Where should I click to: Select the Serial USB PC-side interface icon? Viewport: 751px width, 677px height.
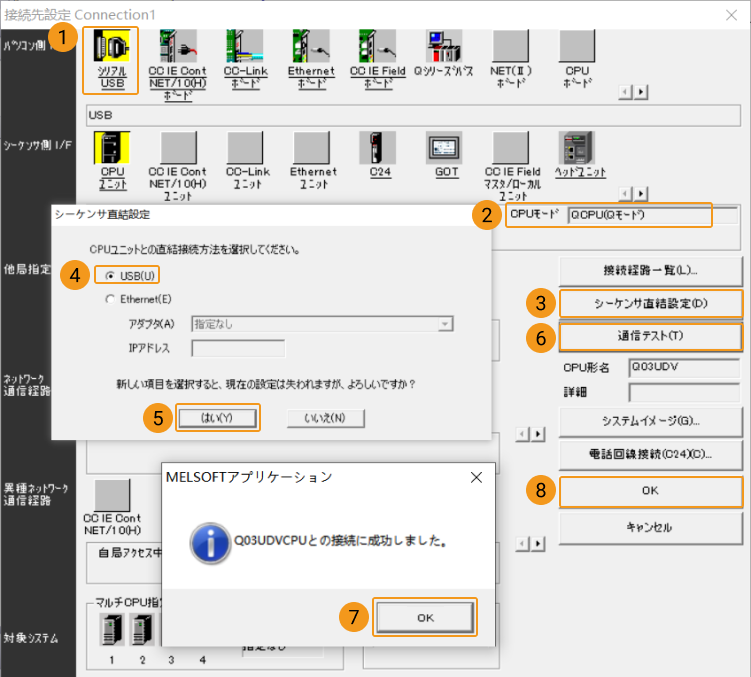coord(112,46)
